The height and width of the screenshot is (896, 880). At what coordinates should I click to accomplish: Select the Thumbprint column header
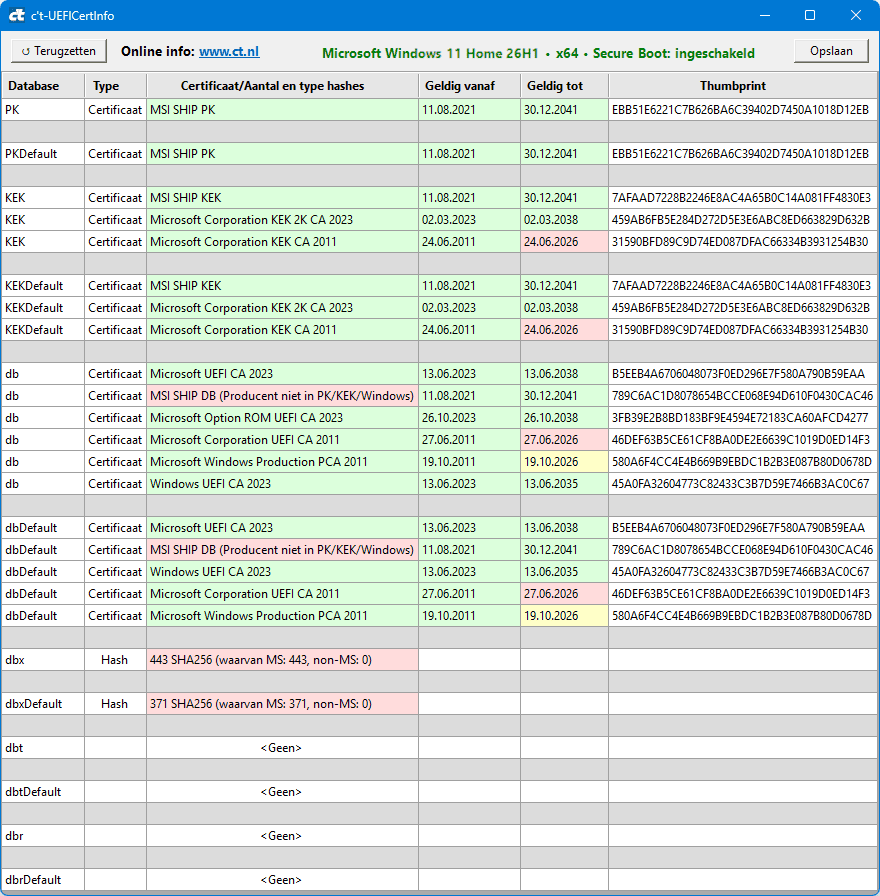click(x=743, y=86)
